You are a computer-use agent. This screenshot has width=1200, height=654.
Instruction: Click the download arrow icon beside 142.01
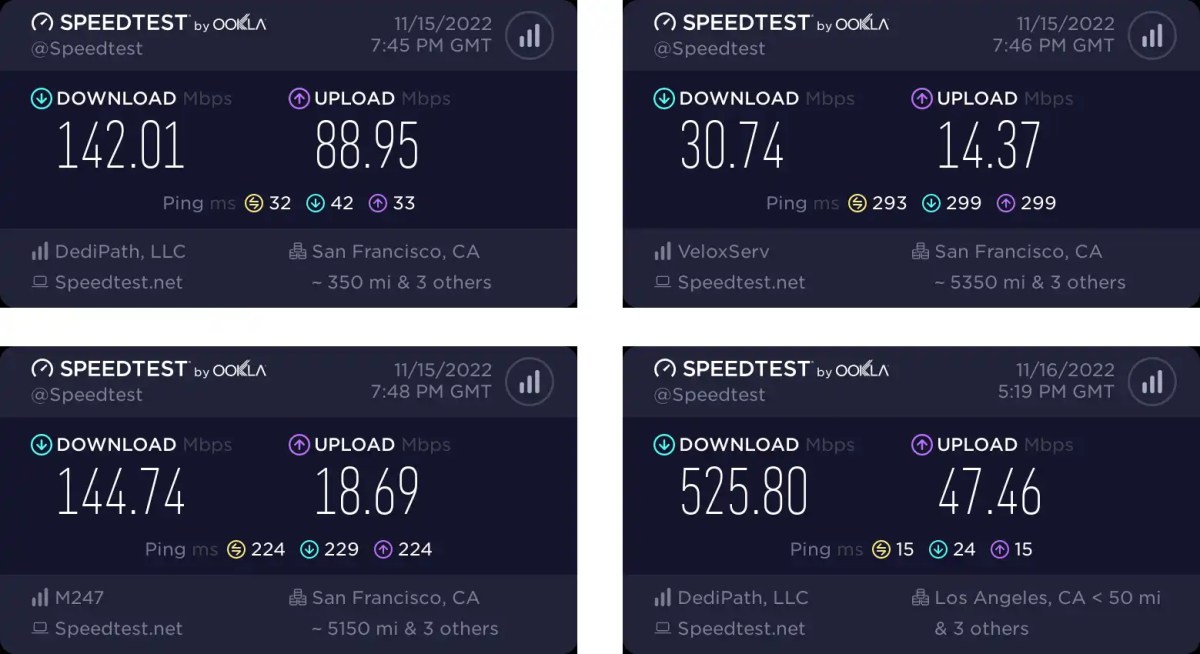click(x=41, y=98)
